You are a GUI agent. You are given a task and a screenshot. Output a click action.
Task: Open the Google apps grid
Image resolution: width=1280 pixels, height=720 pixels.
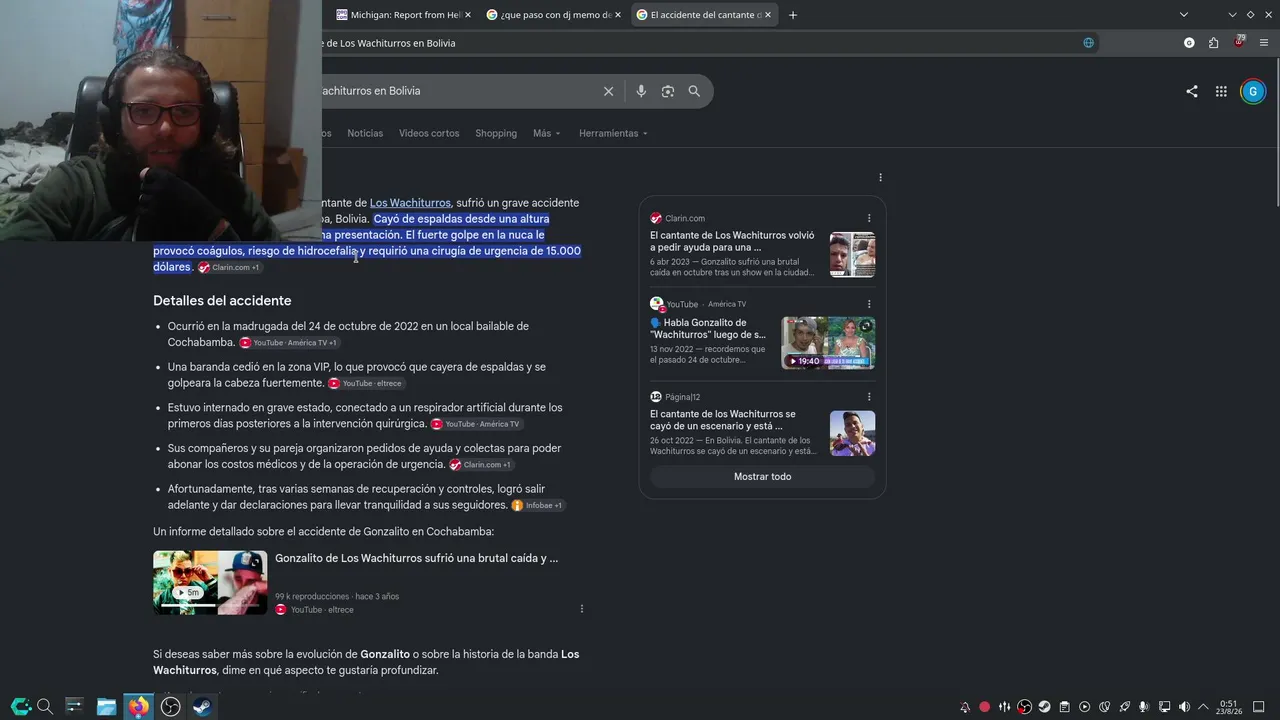(x=1221, y=91)
